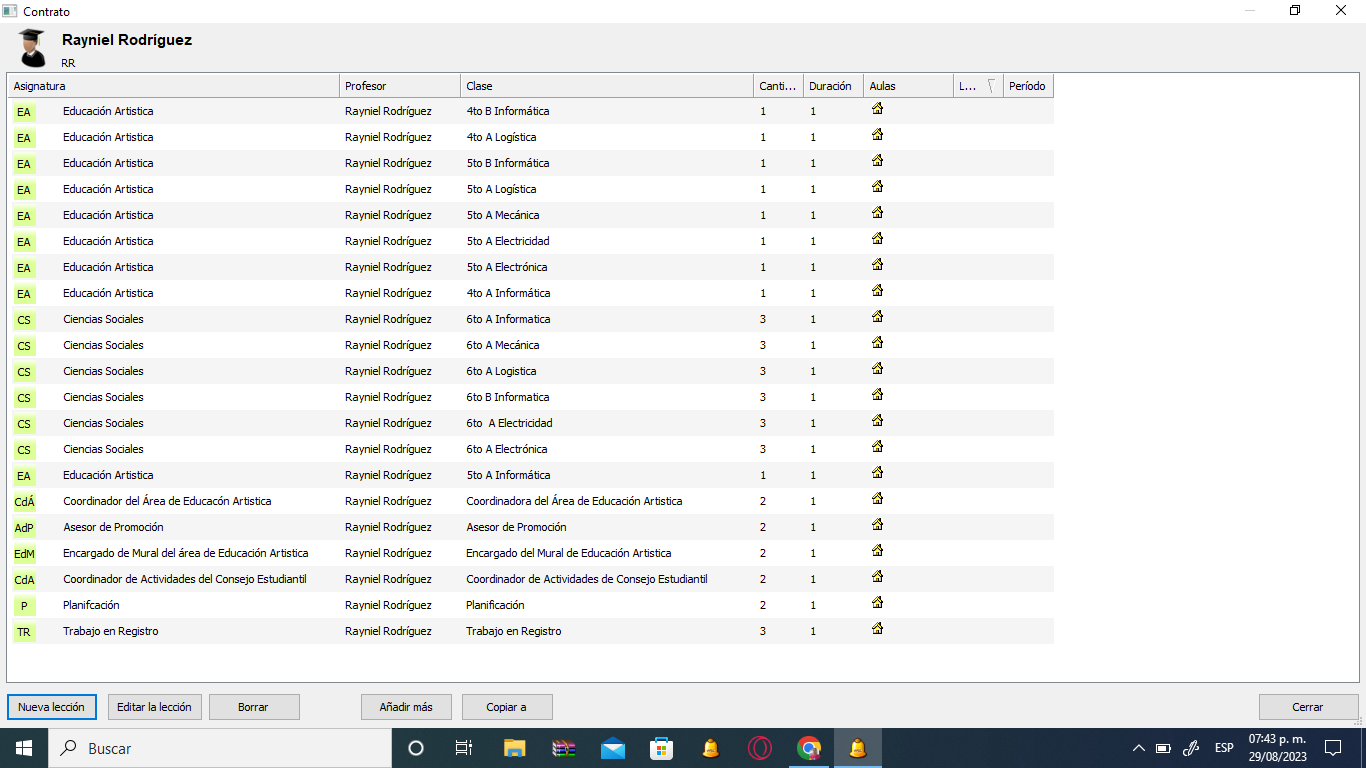Click the ESP language indicator
The width and height of the screenshot is (1366, 768).
point(1224,748)
